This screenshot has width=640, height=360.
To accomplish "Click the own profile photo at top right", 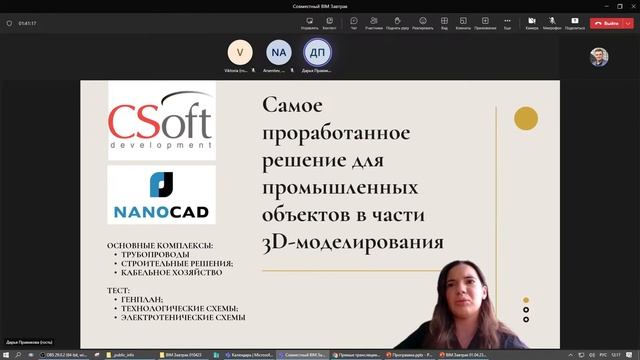I will point(599,57).
